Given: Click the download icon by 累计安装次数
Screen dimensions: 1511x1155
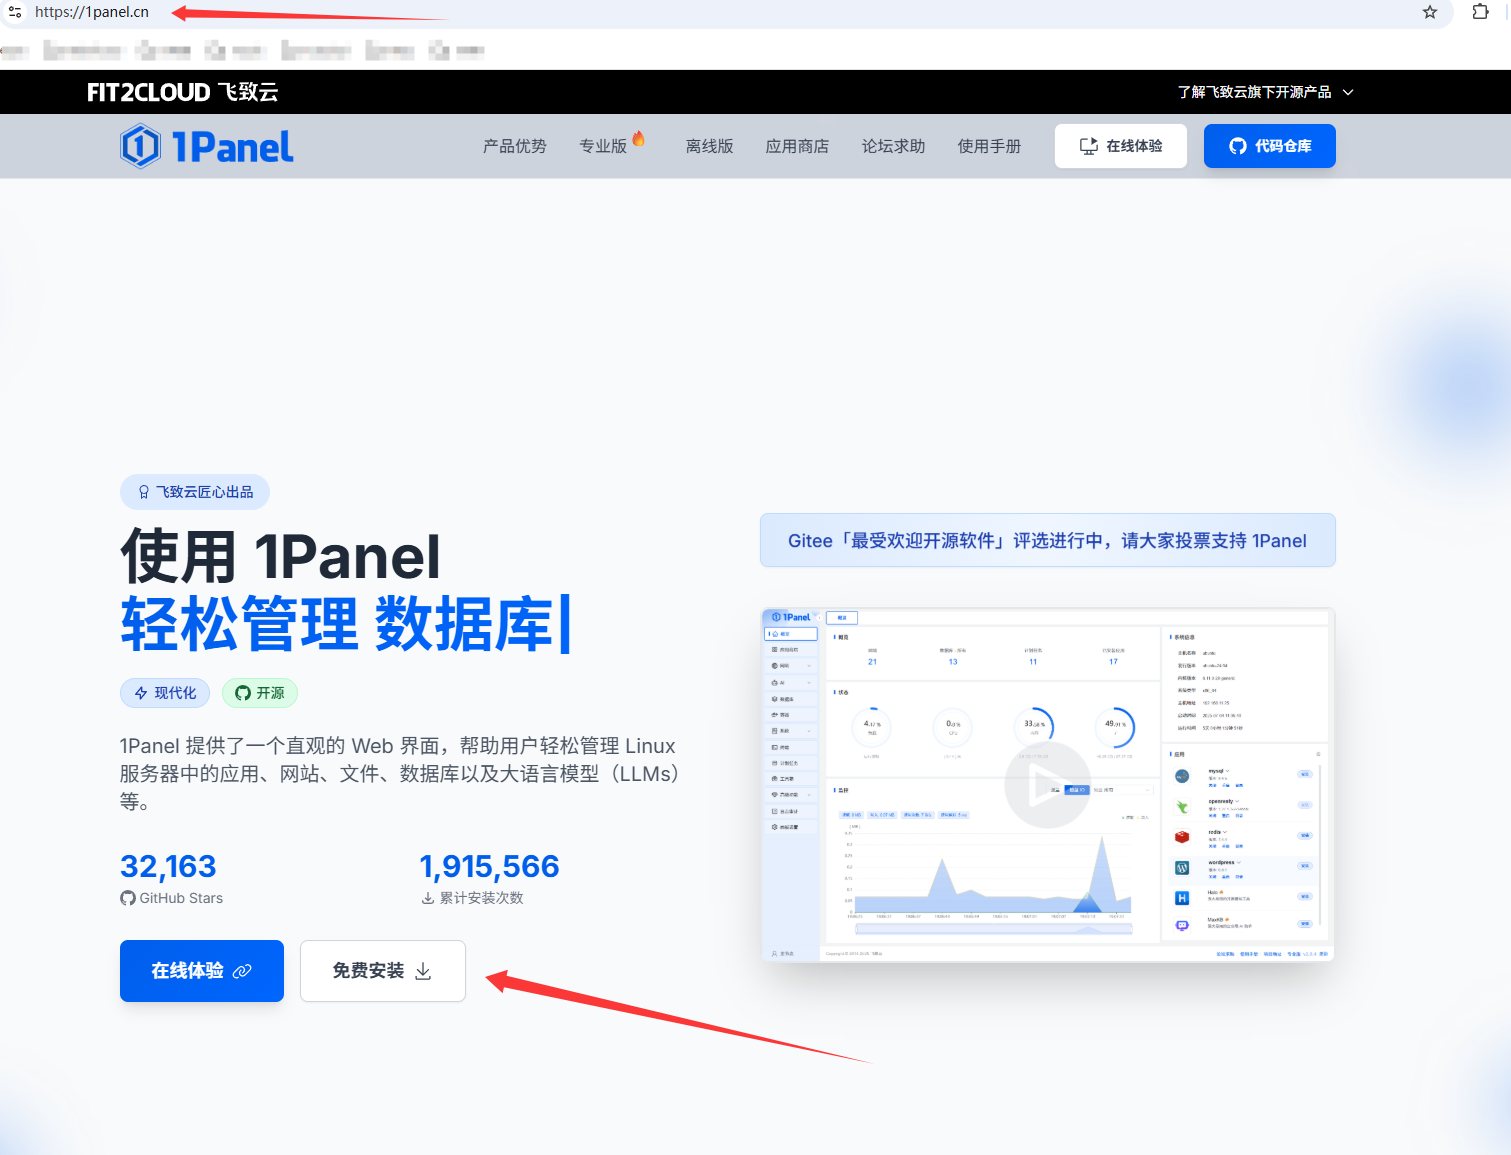Looking at the screenshot, I should (x=428, y=898).
